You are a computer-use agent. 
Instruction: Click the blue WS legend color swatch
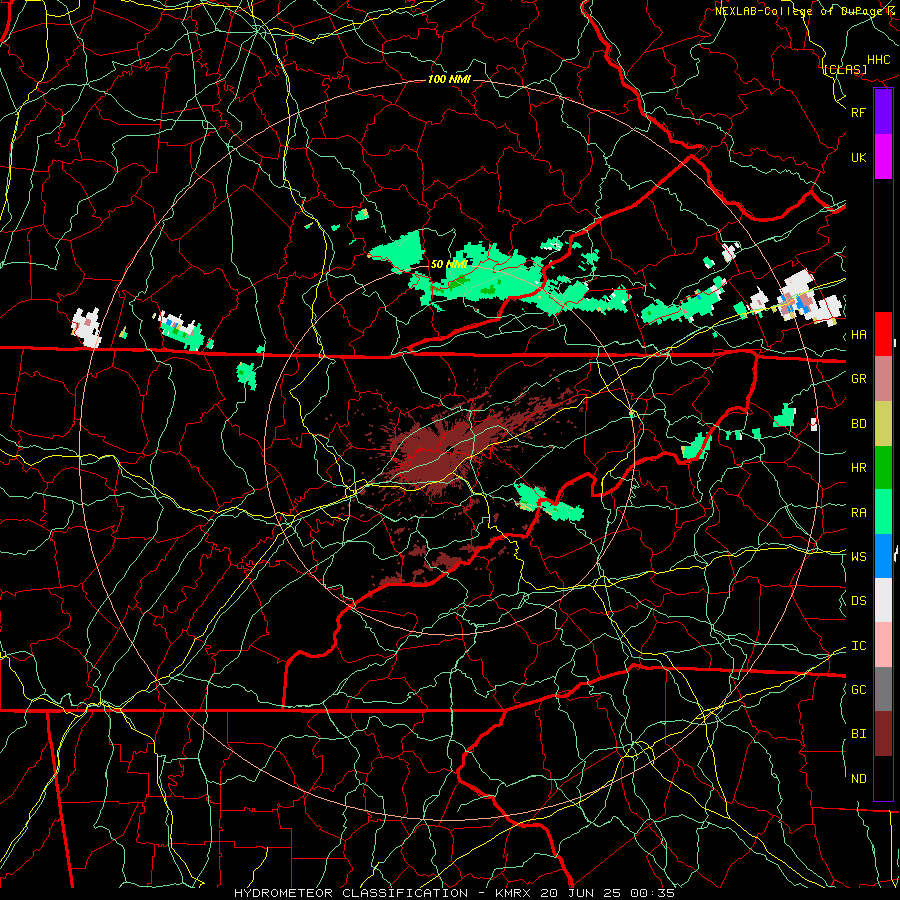click(883, 556)
